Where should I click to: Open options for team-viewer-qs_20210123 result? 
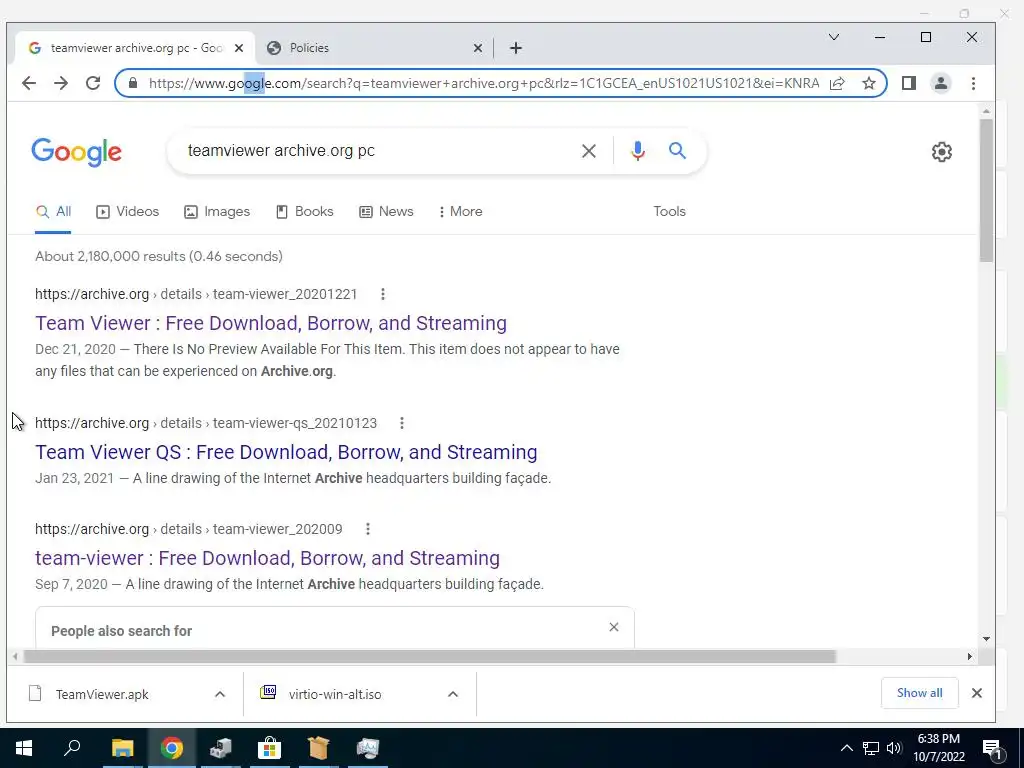pyautogui.click(x=402, y=423)
